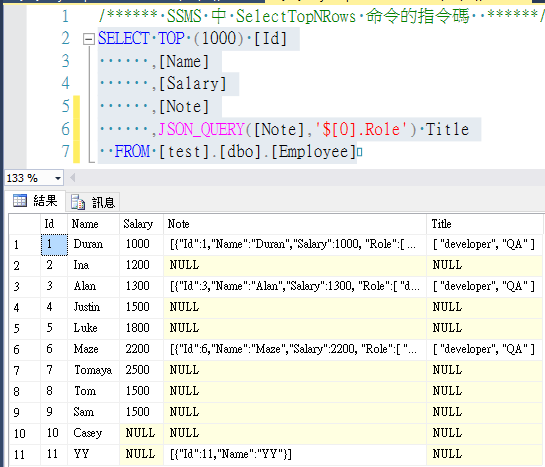
Task: Click the Luke name cell
Action: pyautogui.click(x=93, y=328)
